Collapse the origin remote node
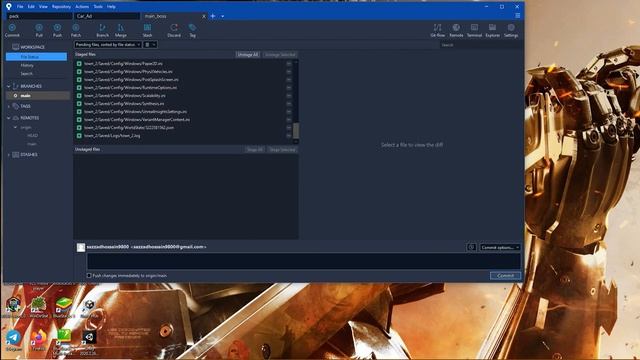The width and height of the screenshot is (640, 360). pos(16,127)
